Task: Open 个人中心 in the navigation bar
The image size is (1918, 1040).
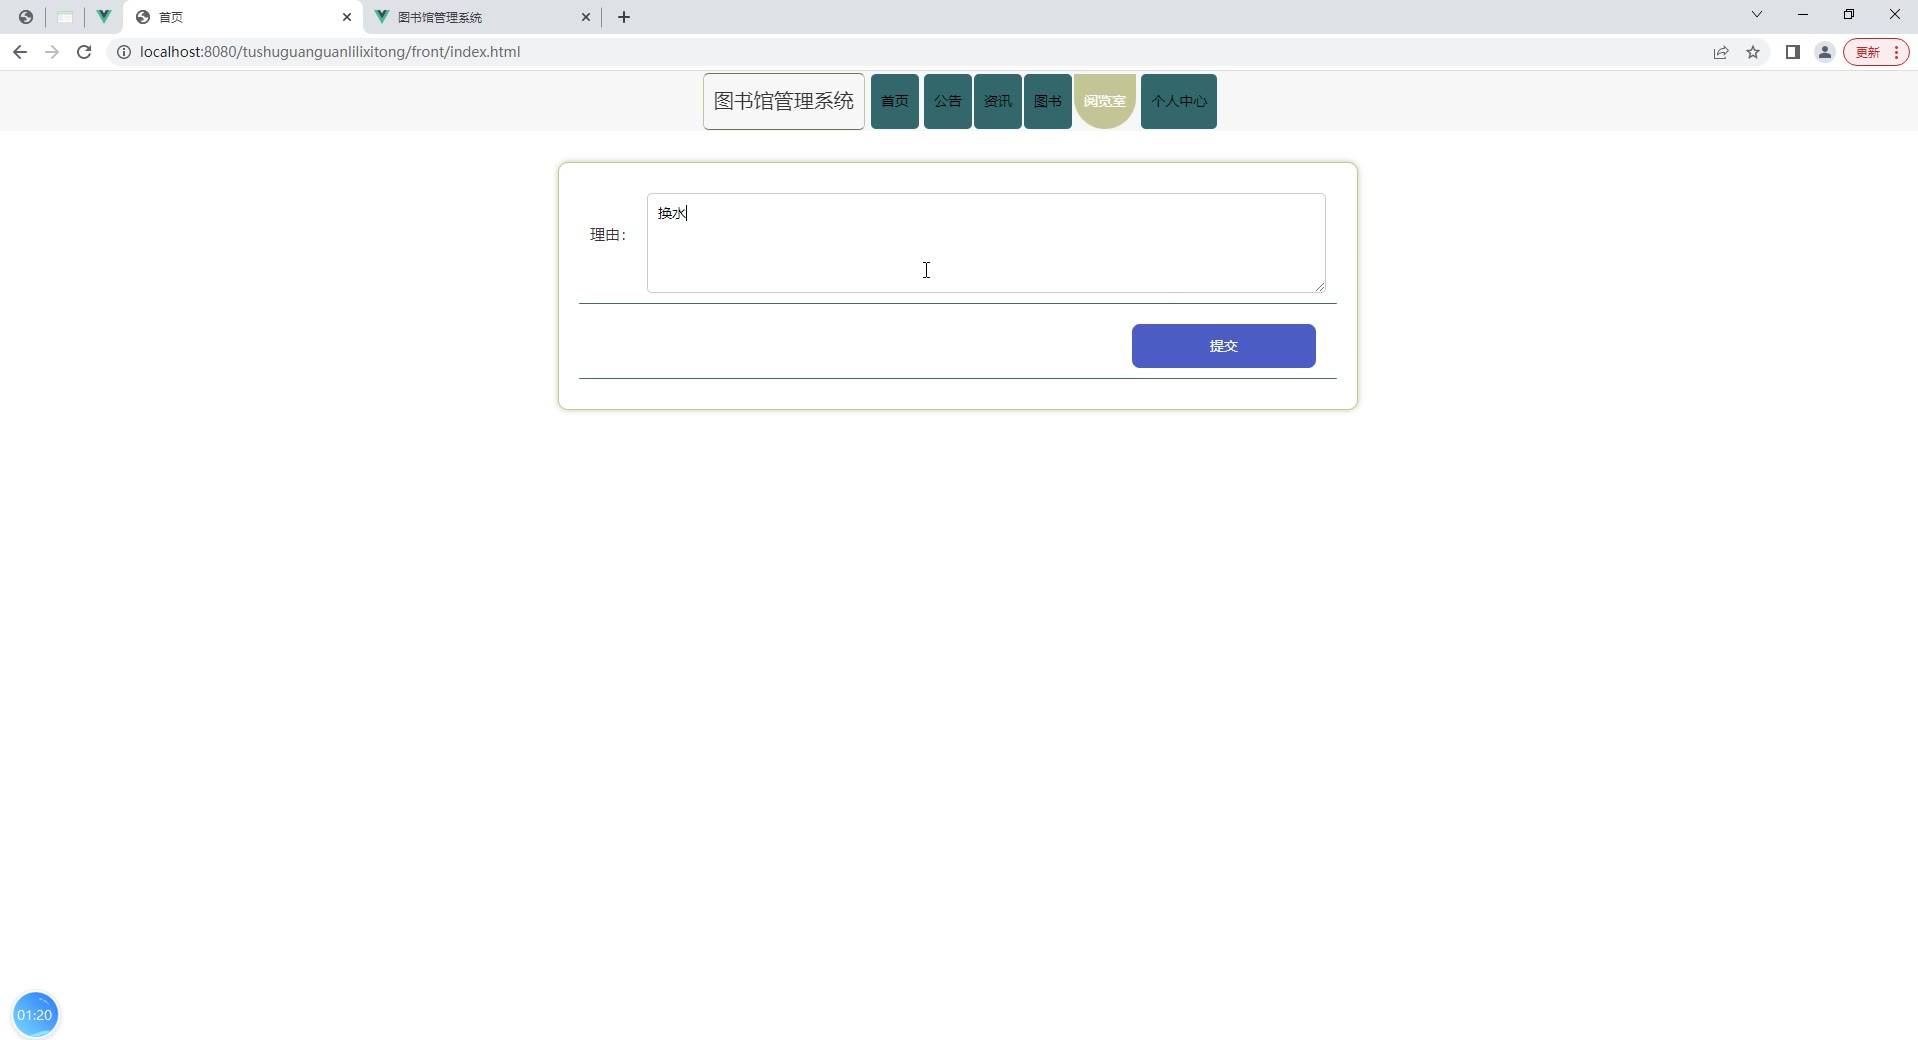Action: (1179, 101)
